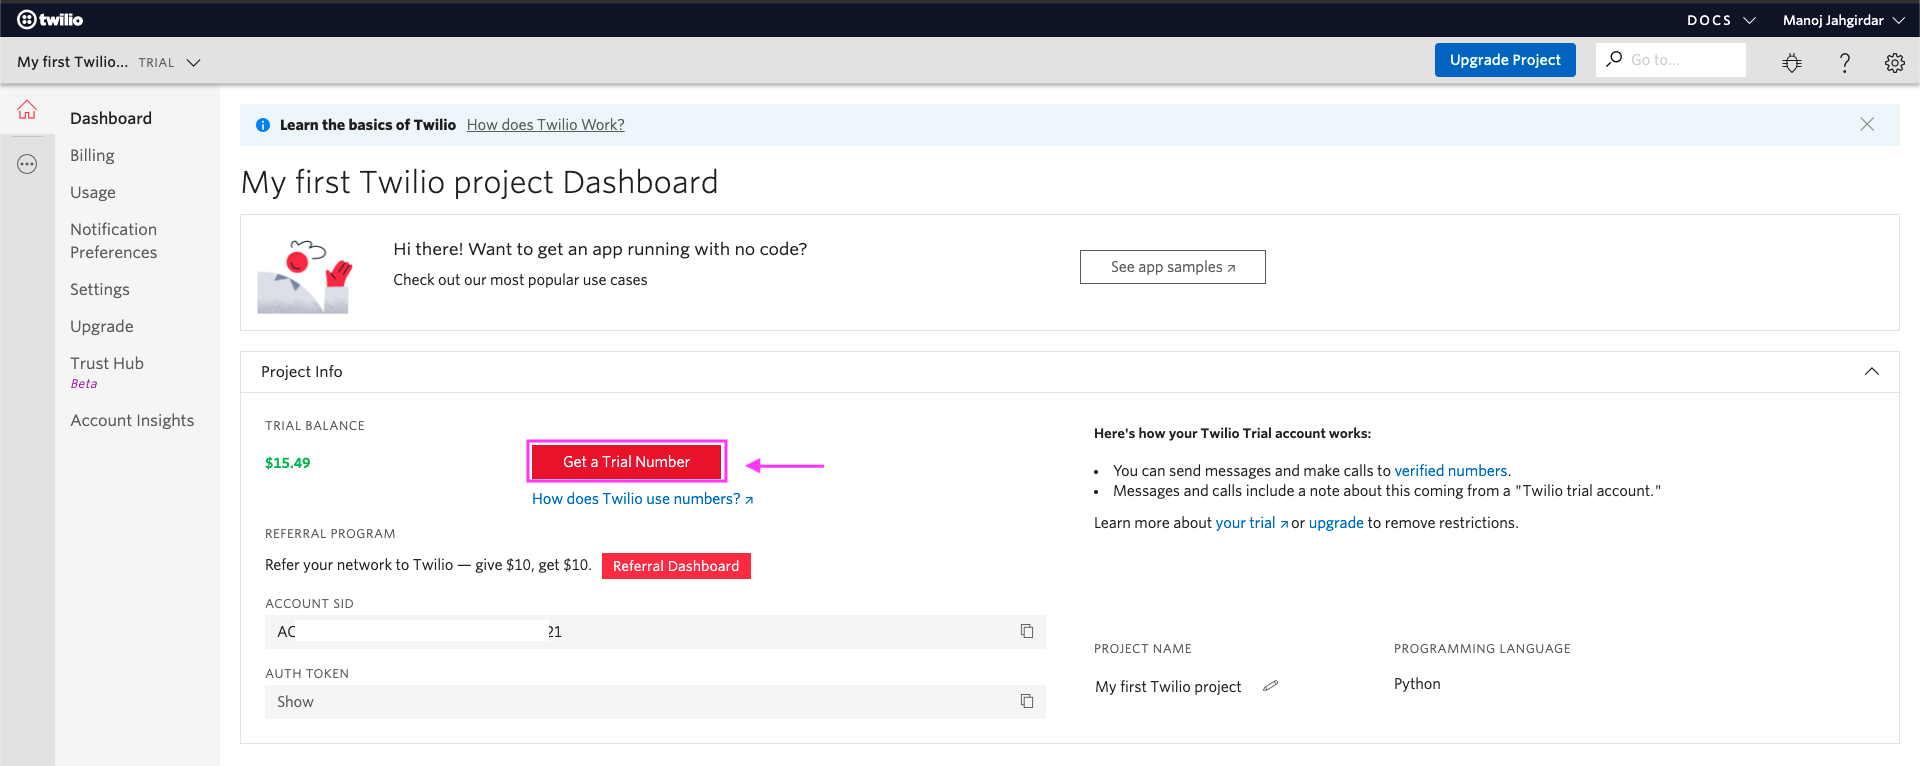Image resolution: width=1920 pixels, height=766 pixels.
Task: Open Account Insights
Action: [x=132, y=420]
